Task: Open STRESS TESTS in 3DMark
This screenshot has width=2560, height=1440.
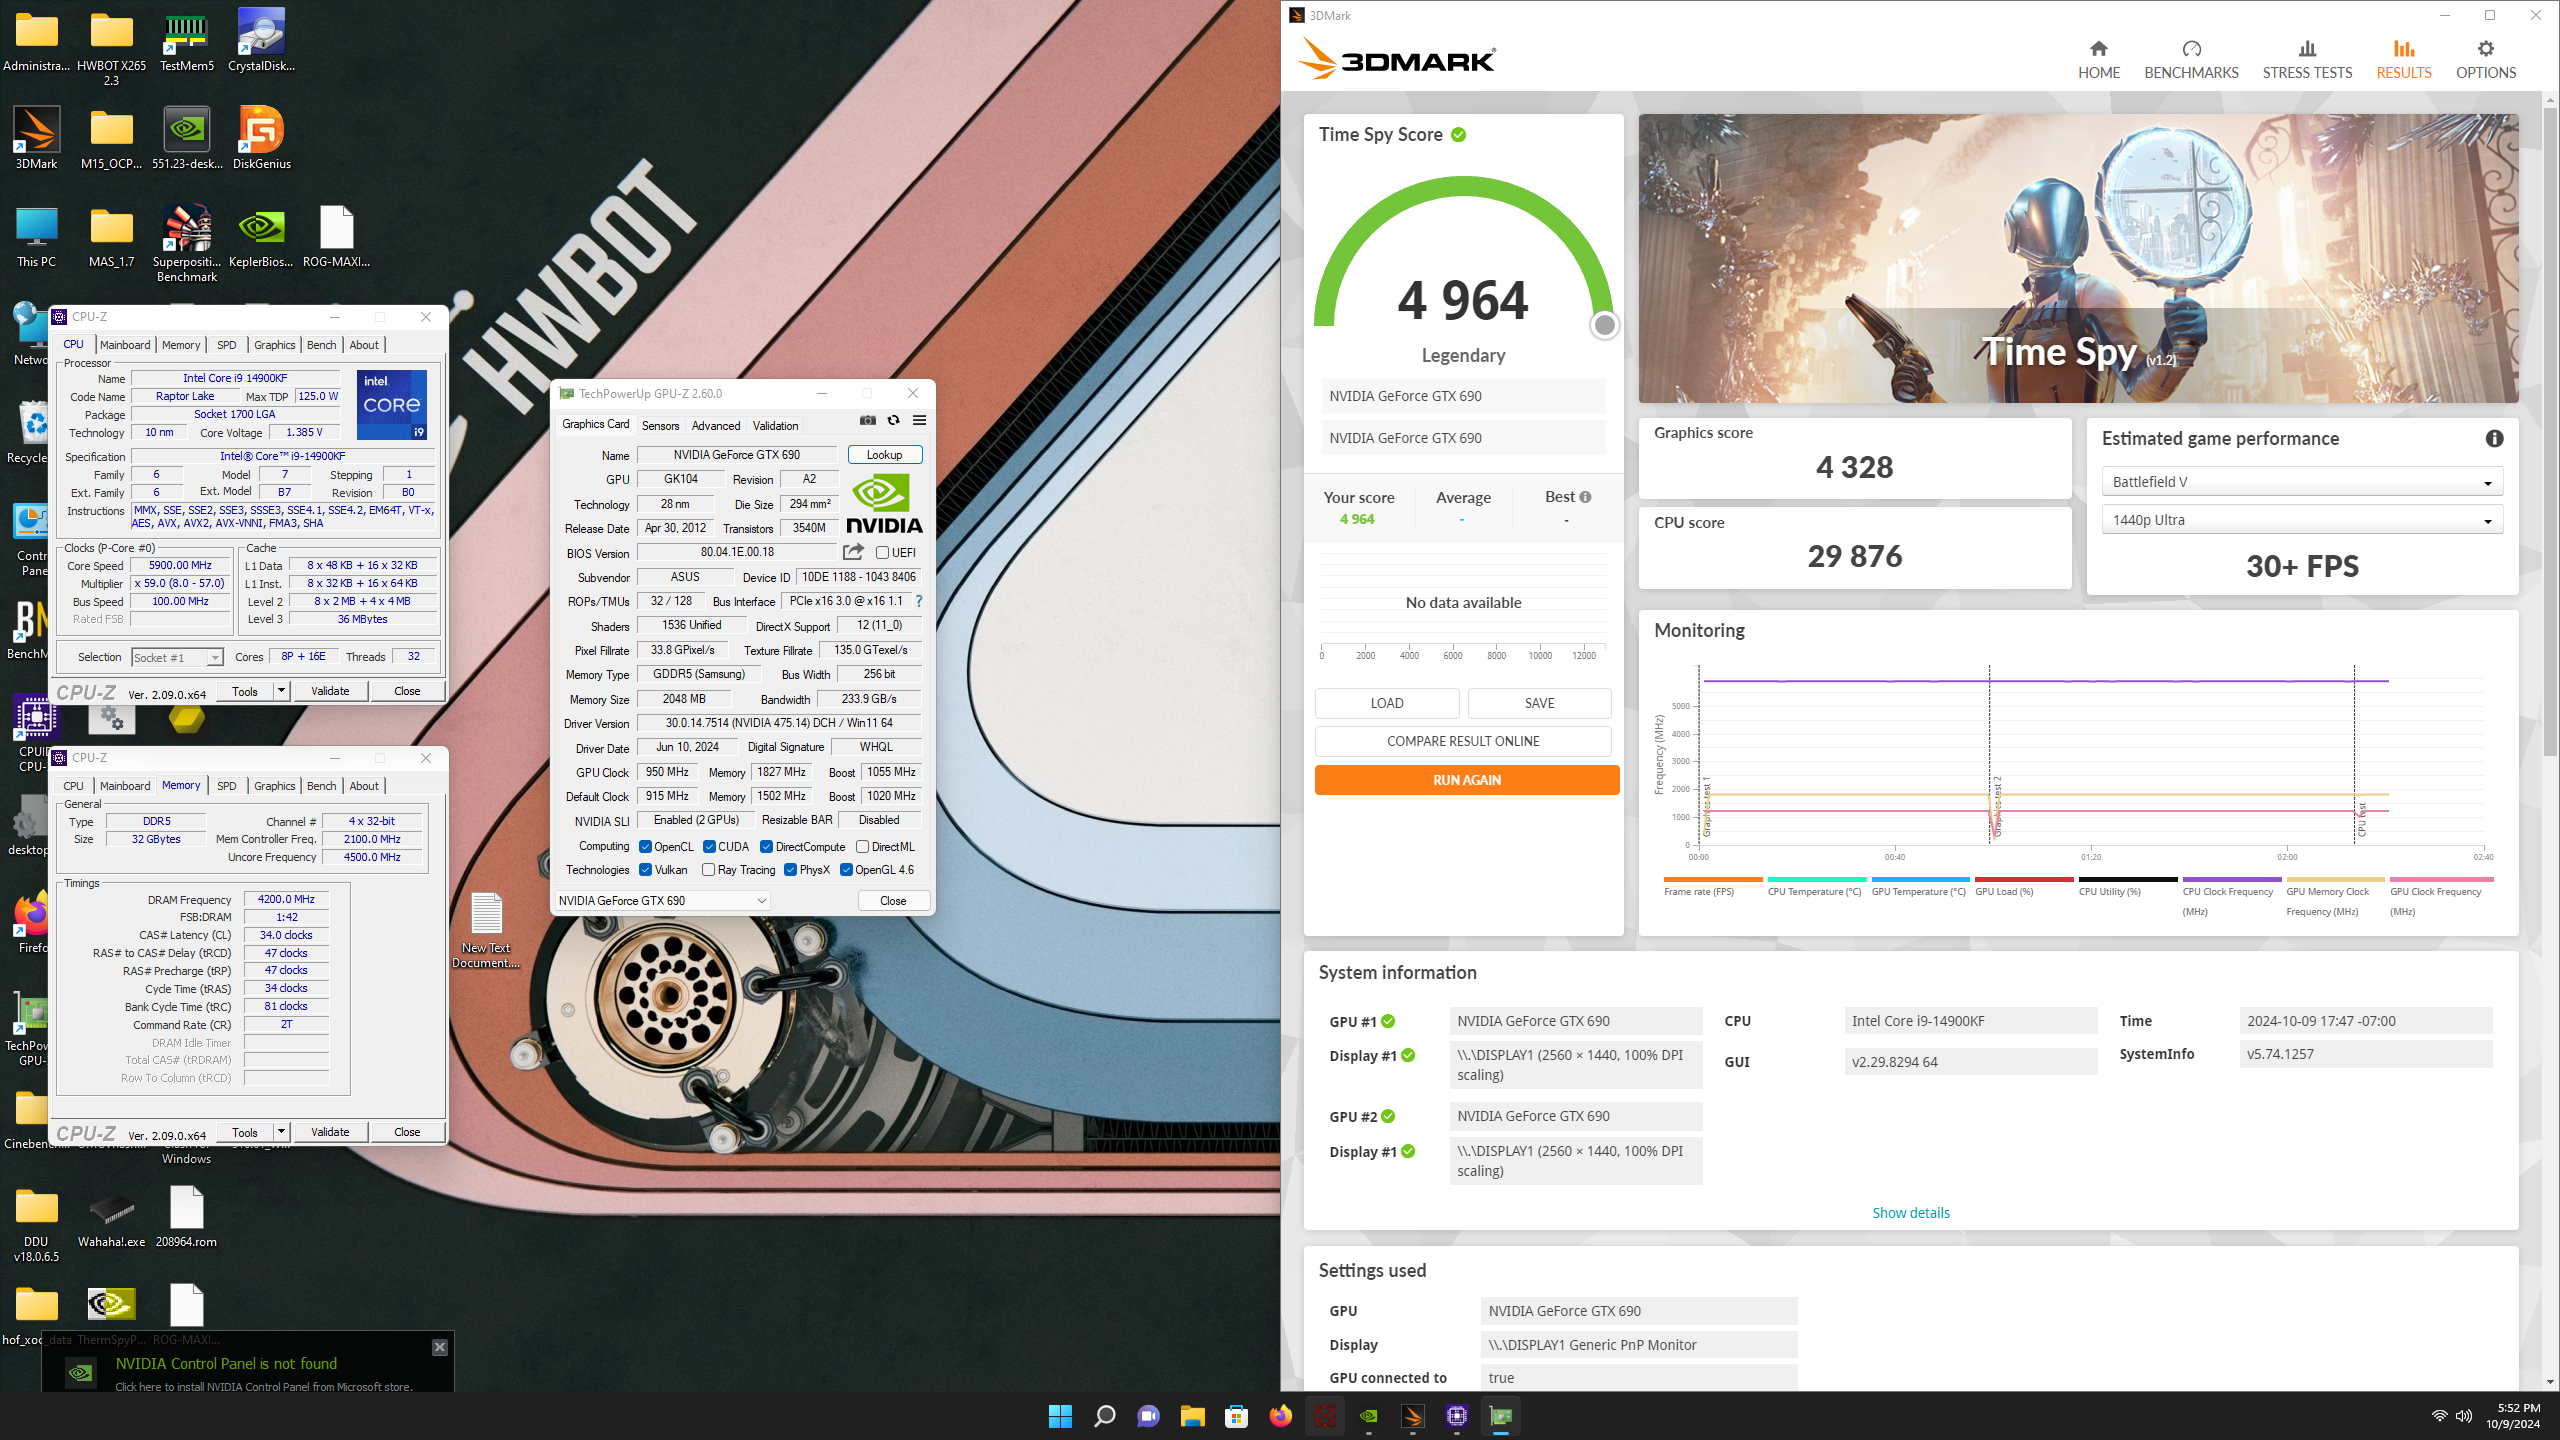Action: [x=2307, y=60]
